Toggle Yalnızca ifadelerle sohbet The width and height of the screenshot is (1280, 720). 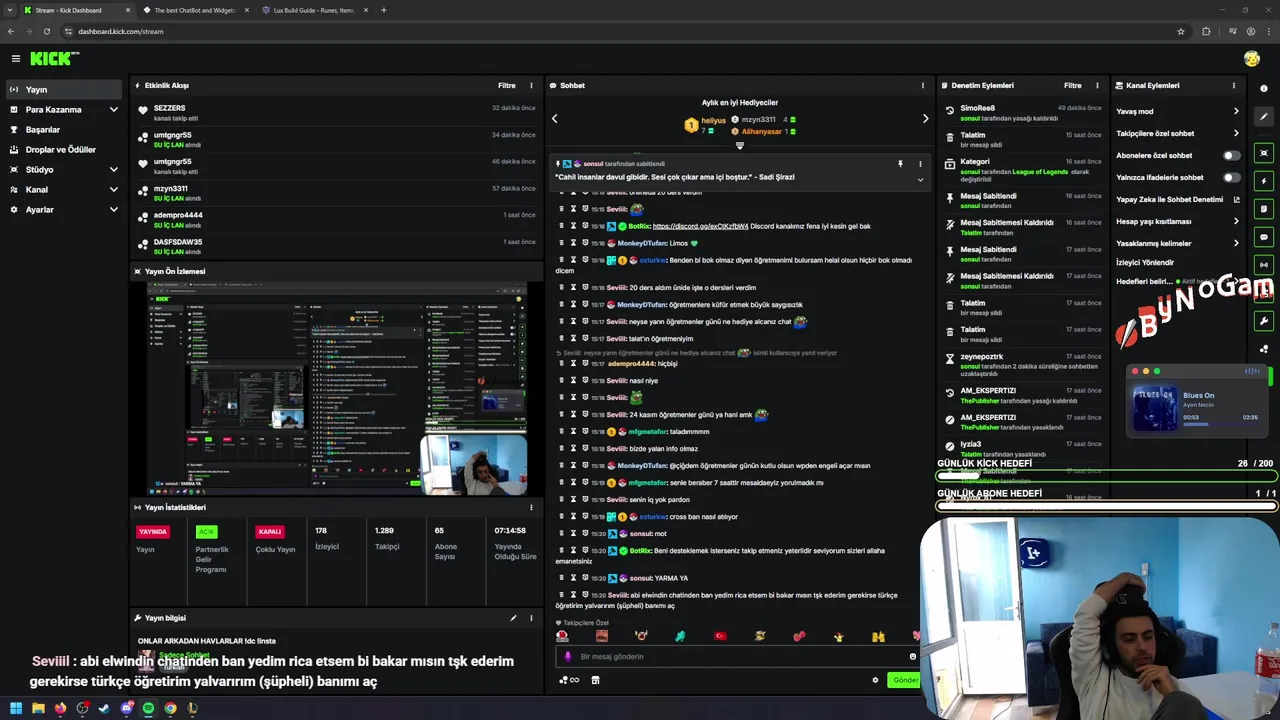[x=1232, y=177]
